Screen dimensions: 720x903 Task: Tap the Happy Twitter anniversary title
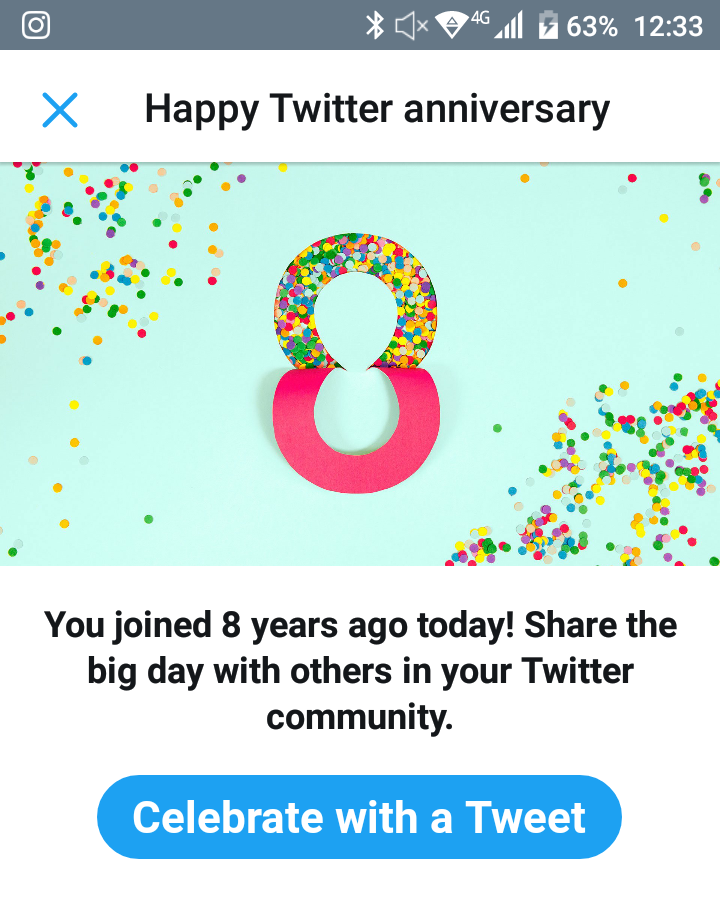pos(377,109)
